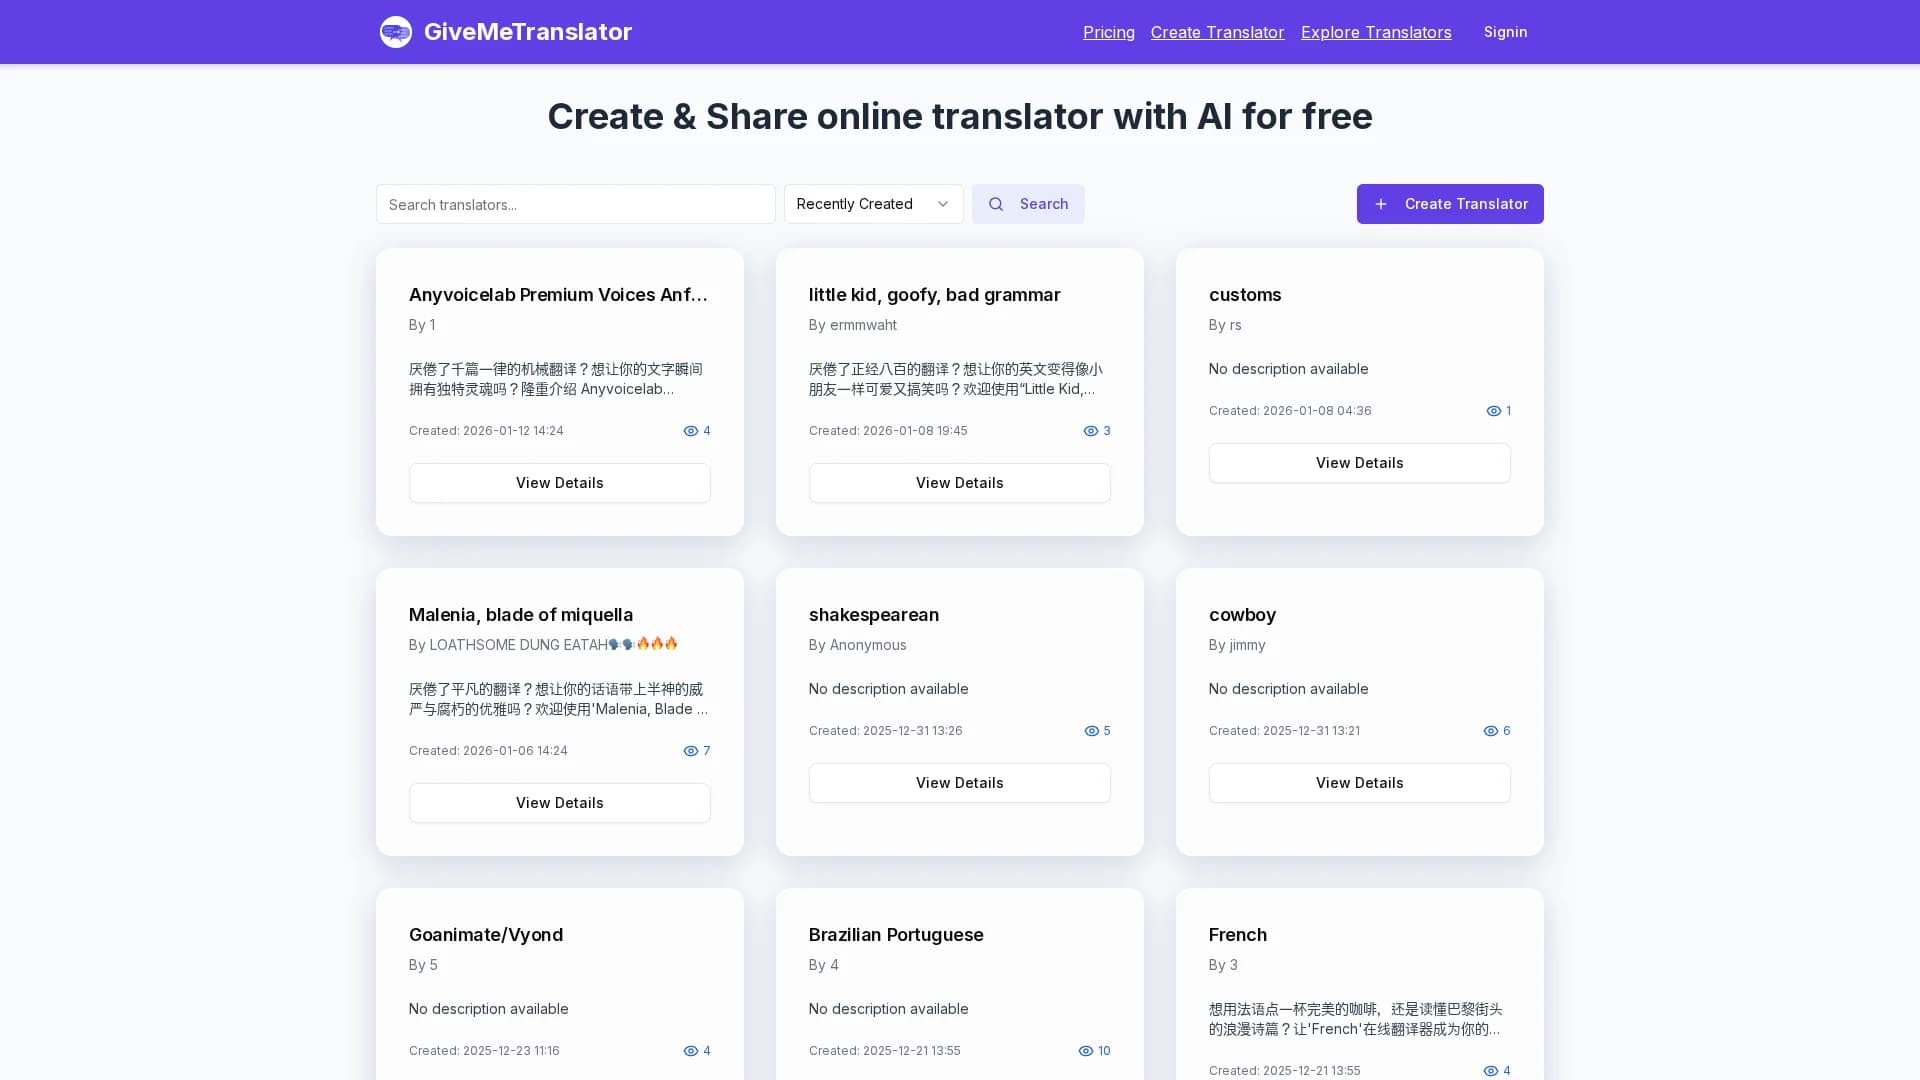The image size is (1920, 1080).
Task: Click the GiveMeTranslator brand name
Action: coord(528,32)
